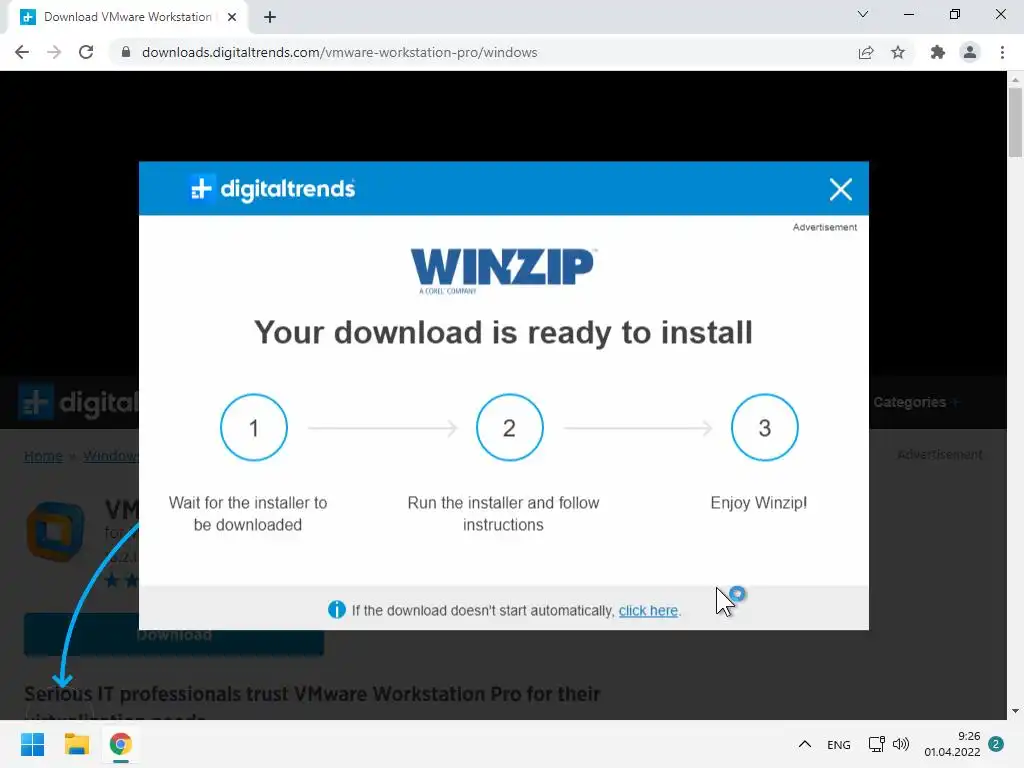Click the address bar URL
This screenshot has width=1024, height=768.
click(340, 52)
